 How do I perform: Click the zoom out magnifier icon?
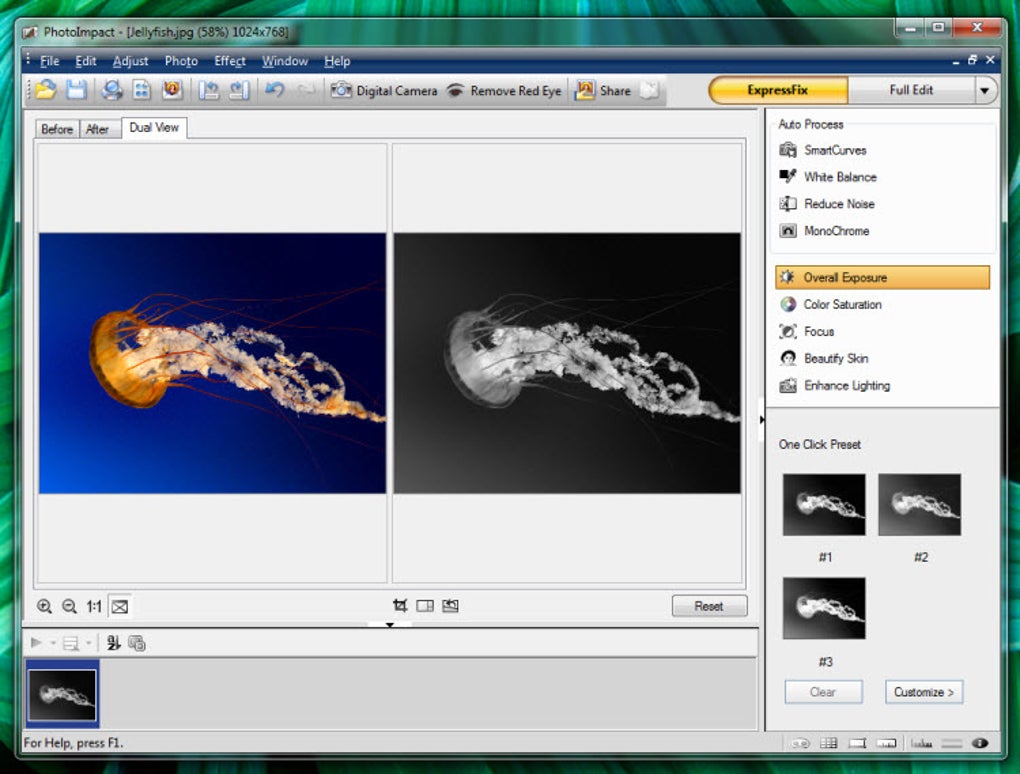[x=69, y=607]
